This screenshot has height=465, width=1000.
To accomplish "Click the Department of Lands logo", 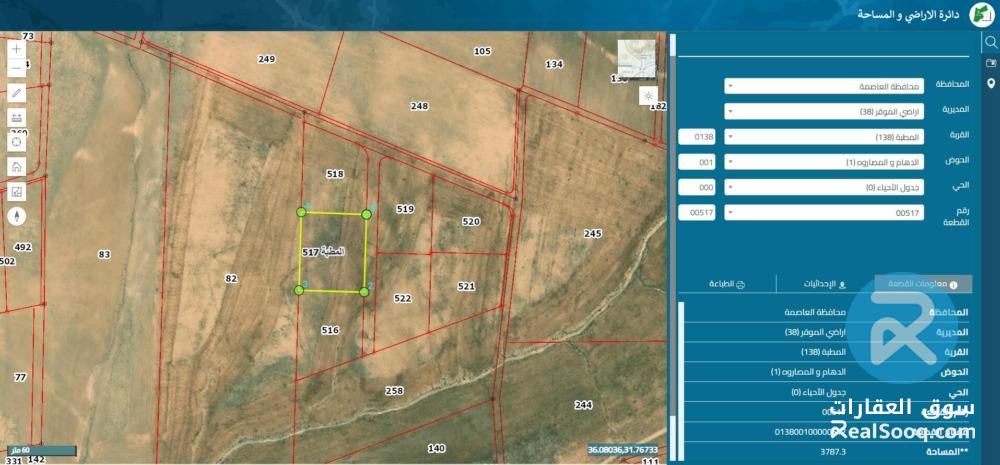I will (x=980, y=15).
